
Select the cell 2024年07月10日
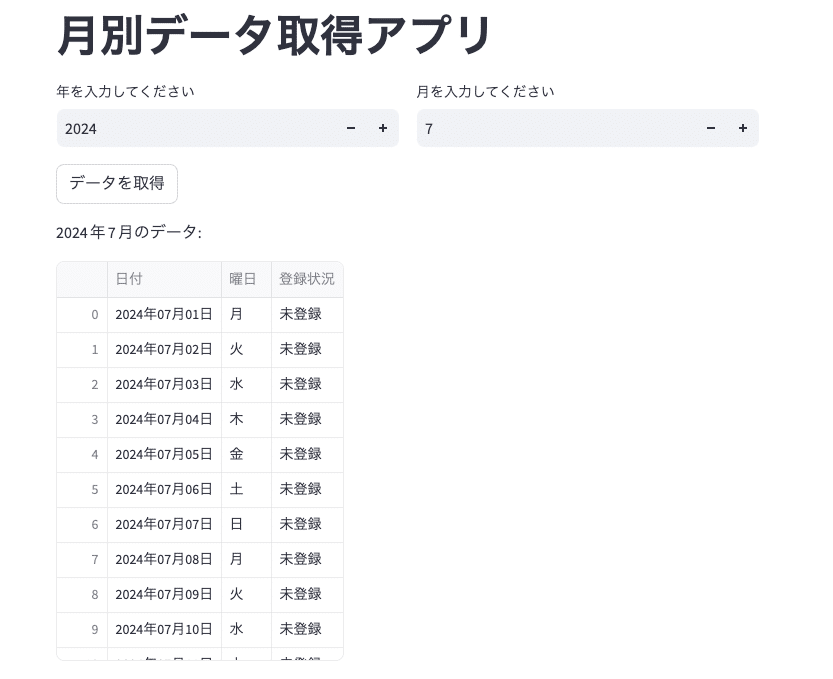(164, 630)
